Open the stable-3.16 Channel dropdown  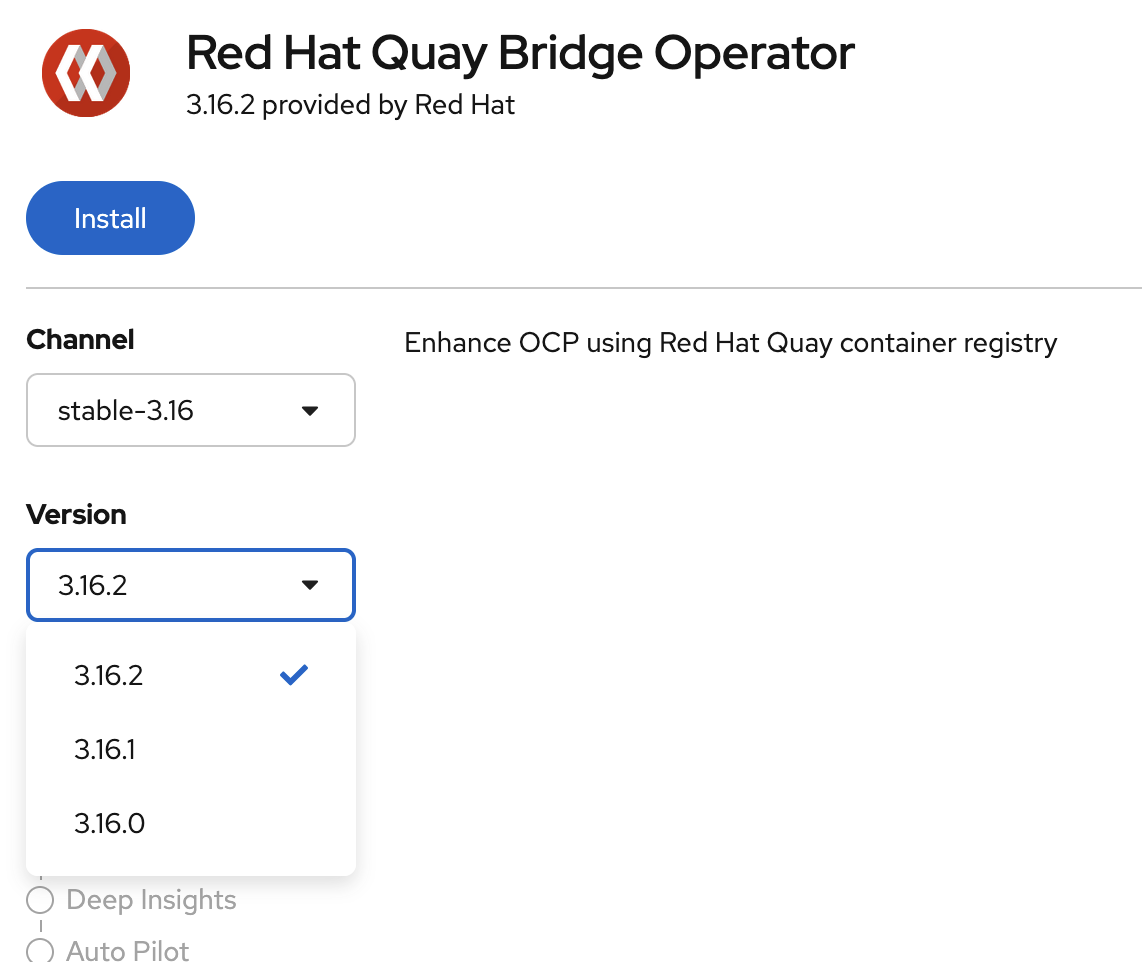tap(190, 410)
